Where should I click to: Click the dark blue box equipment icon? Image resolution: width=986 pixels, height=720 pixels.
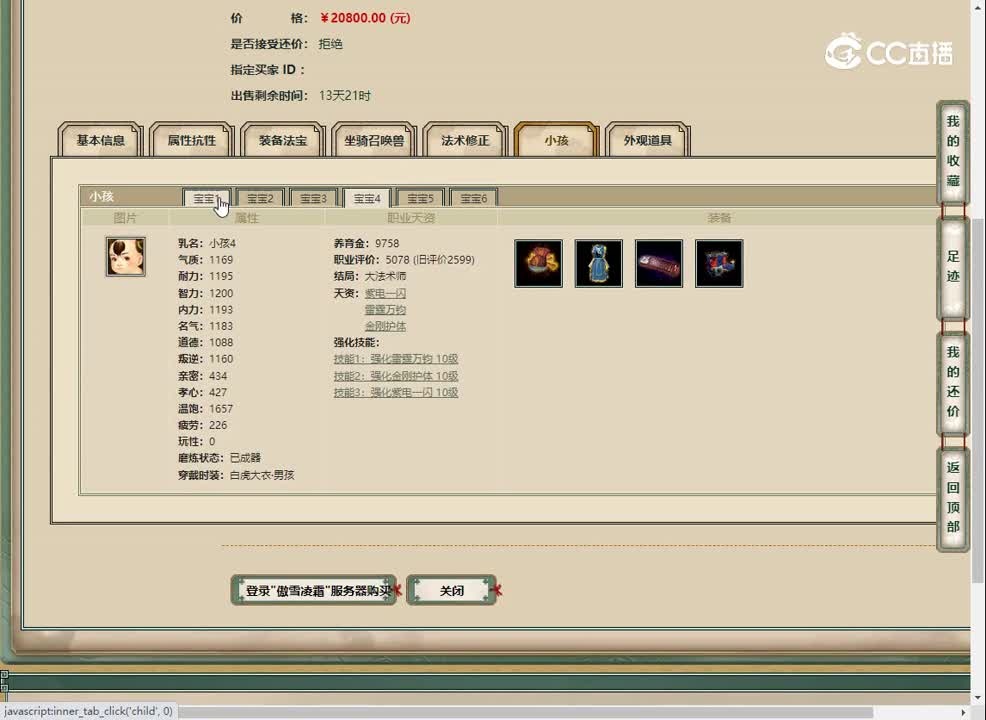coord(719,263)
